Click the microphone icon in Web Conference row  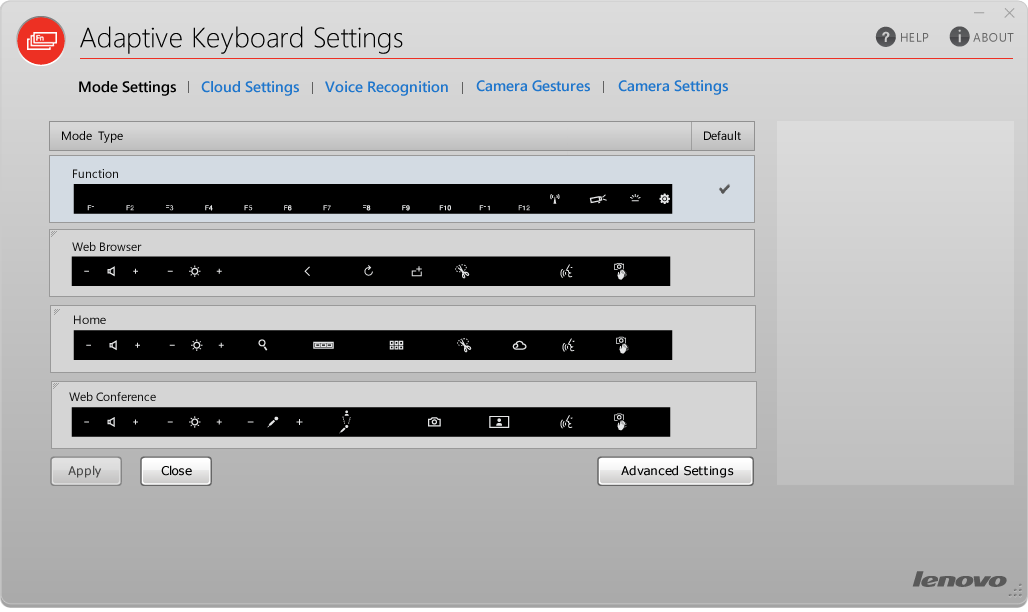[x=273, y=422]
